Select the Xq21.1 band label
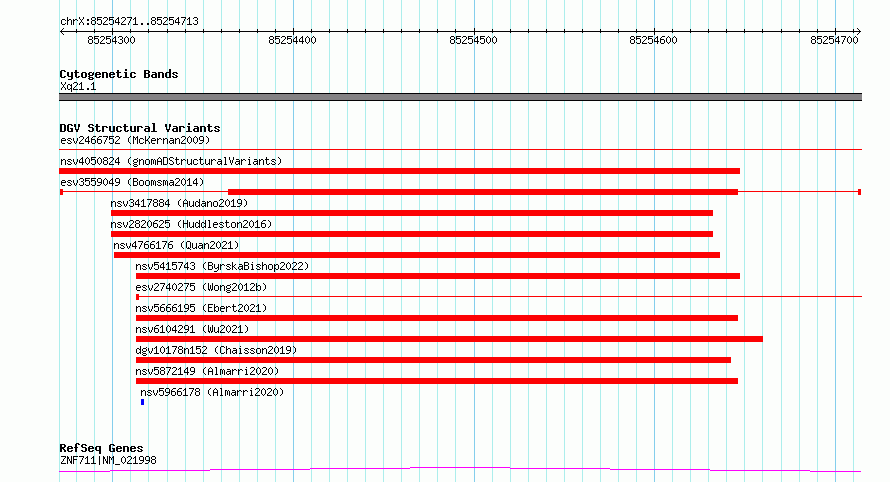The image size is (890, 482). click(x=78, y=86)
